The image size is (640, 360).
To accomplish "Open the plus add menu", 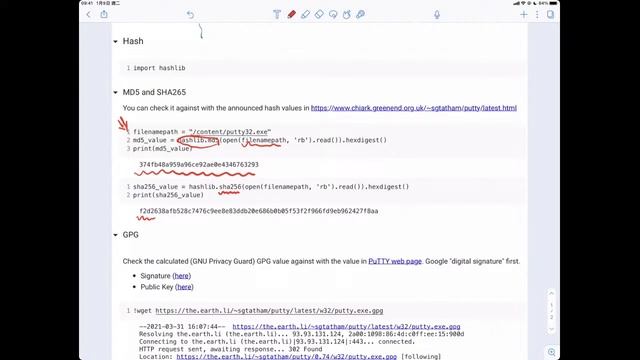I will coord(524,15).
